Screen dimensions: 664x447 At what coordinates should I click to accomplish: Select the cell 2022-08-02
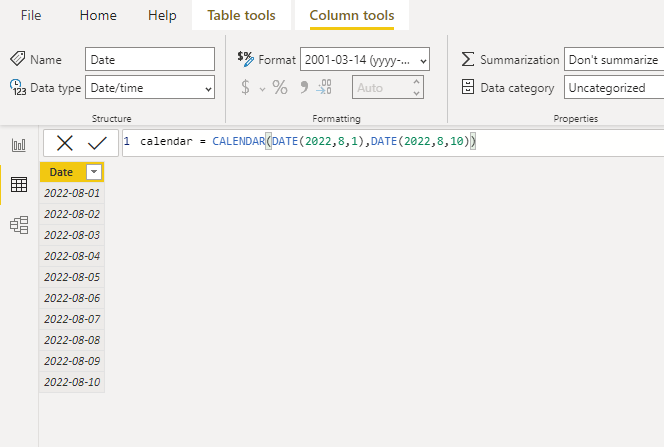72,214
